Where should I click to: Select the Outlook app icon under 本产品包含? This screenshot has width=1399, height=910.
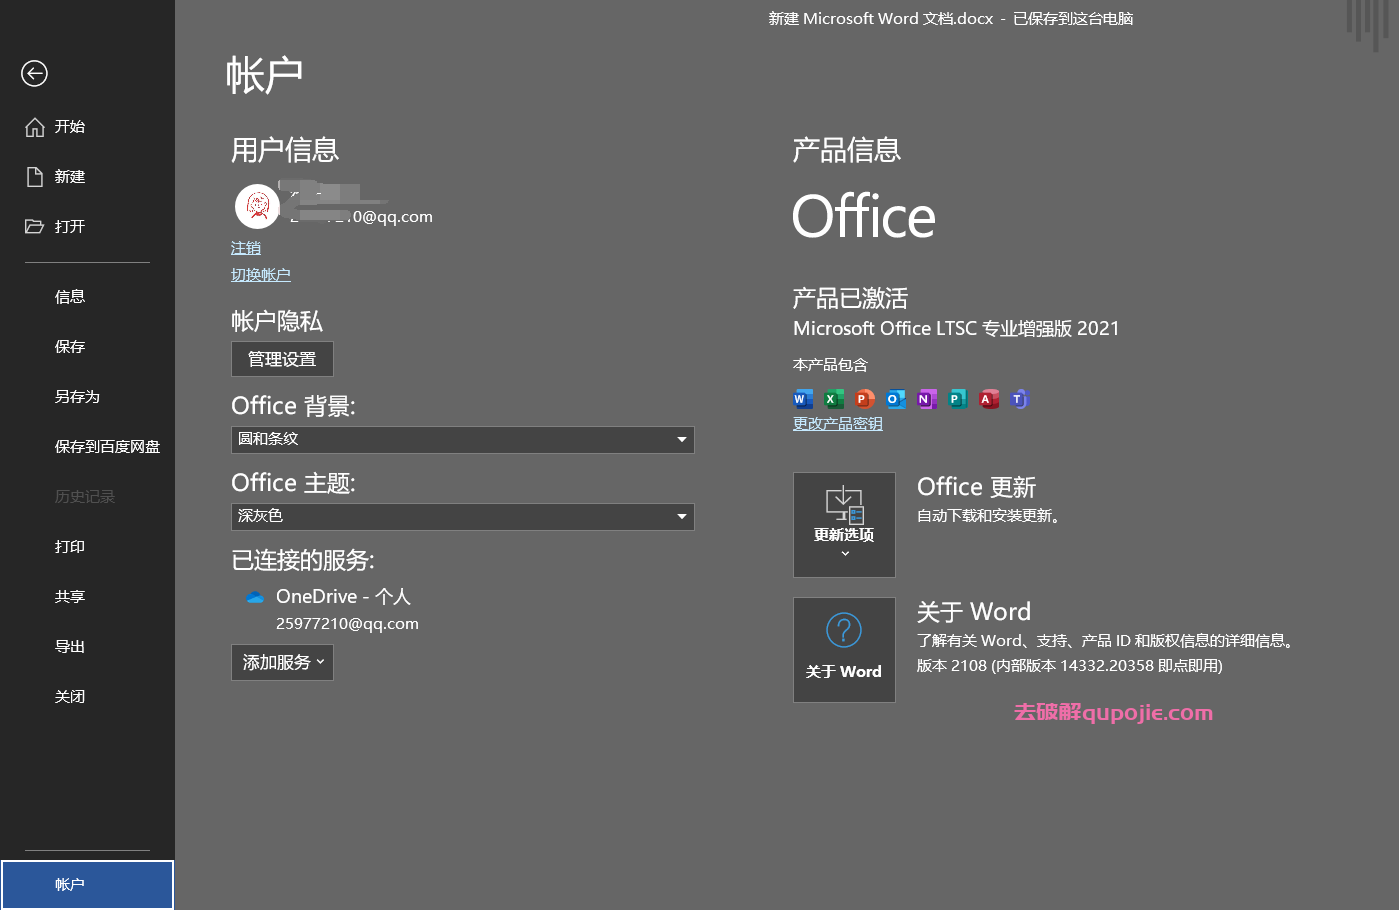point(896,399)
